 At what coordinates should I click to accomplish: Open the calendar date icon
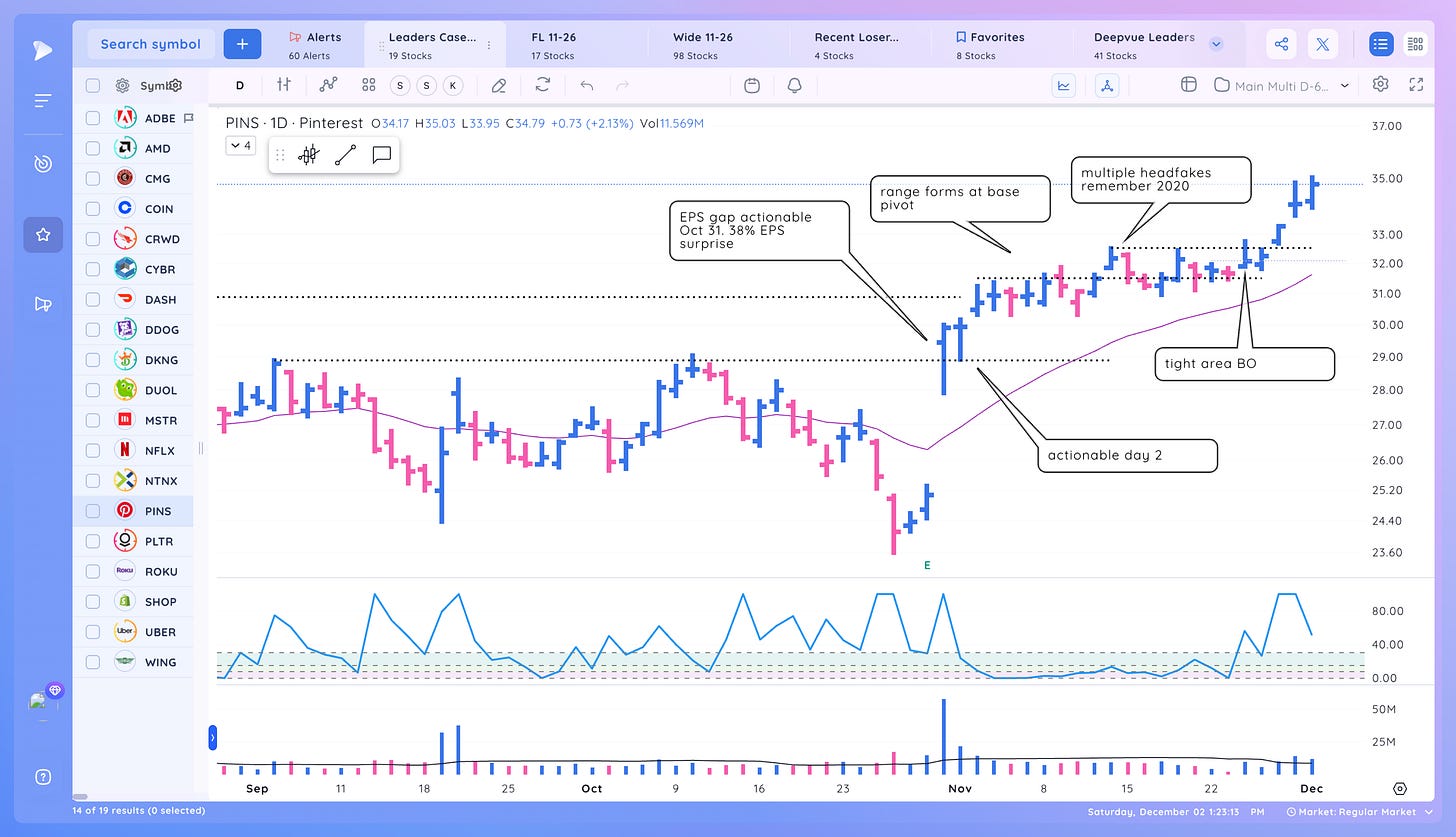click(752, 85)
